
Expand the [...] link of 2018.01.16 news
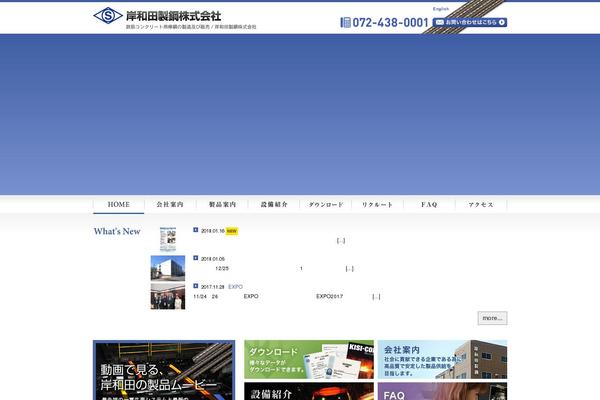click(341, 241)
